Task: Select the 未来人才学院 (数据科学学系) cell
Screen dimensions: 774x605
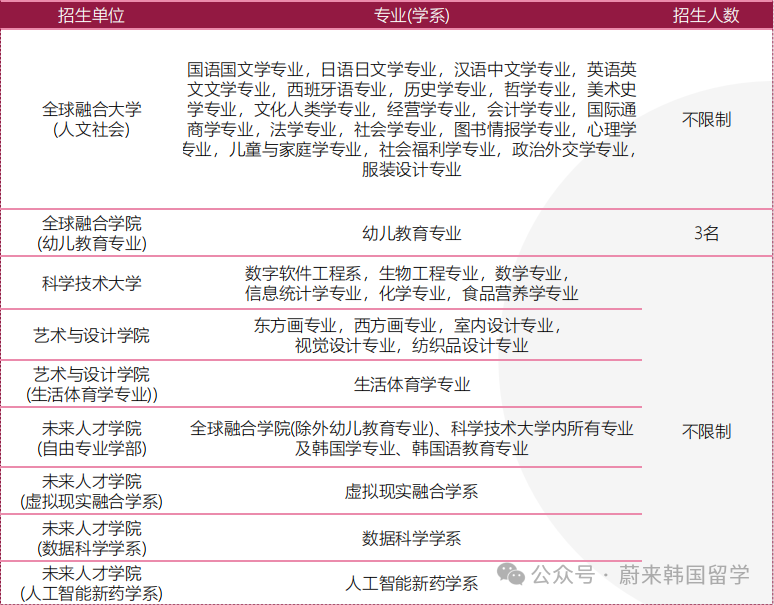Action: [91, 538]
